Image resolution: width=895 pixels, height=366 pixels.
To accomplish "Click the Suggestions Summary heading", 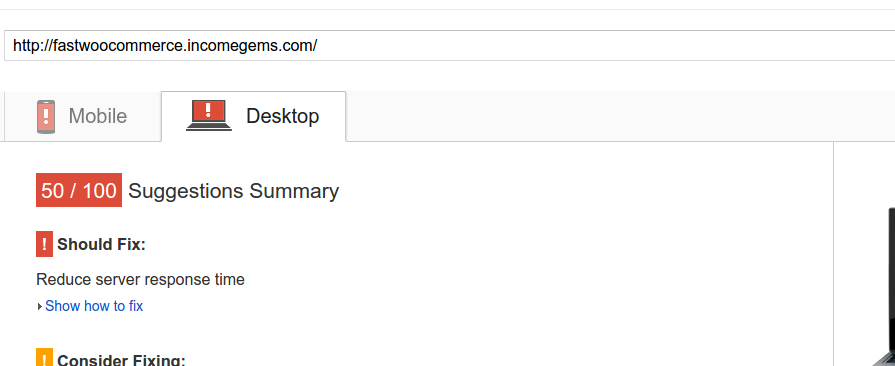I will click(x=233, y=191).
